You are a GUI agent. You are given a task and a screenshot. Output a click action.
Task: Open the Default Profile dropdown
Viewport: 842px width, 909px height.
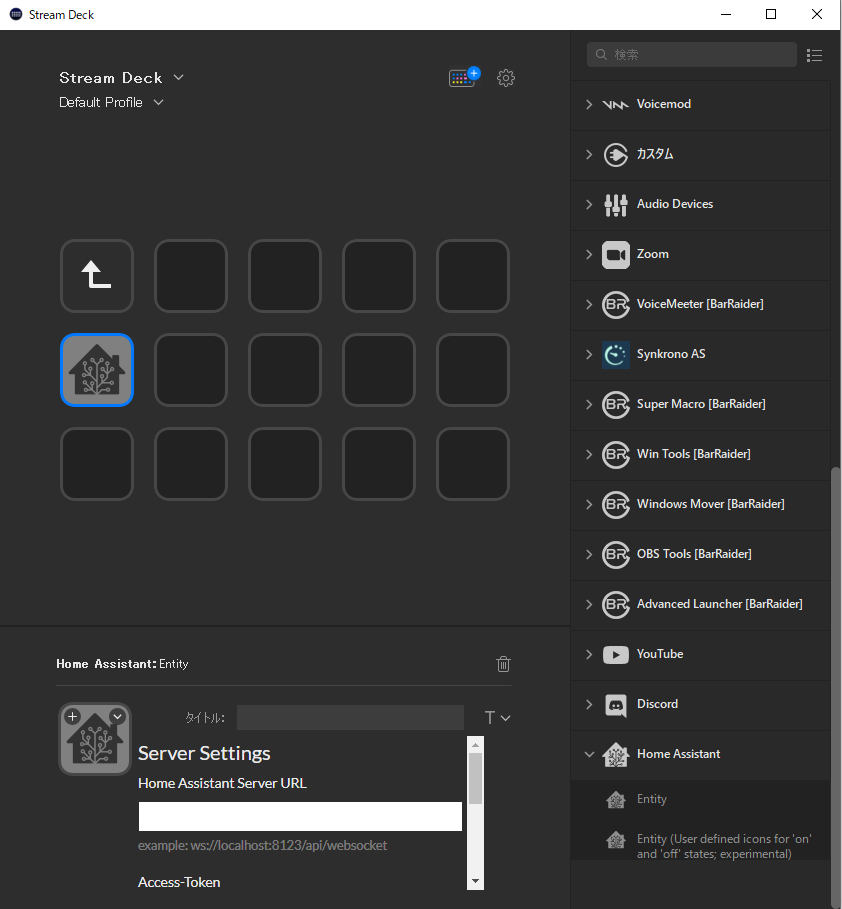[158, 103]
